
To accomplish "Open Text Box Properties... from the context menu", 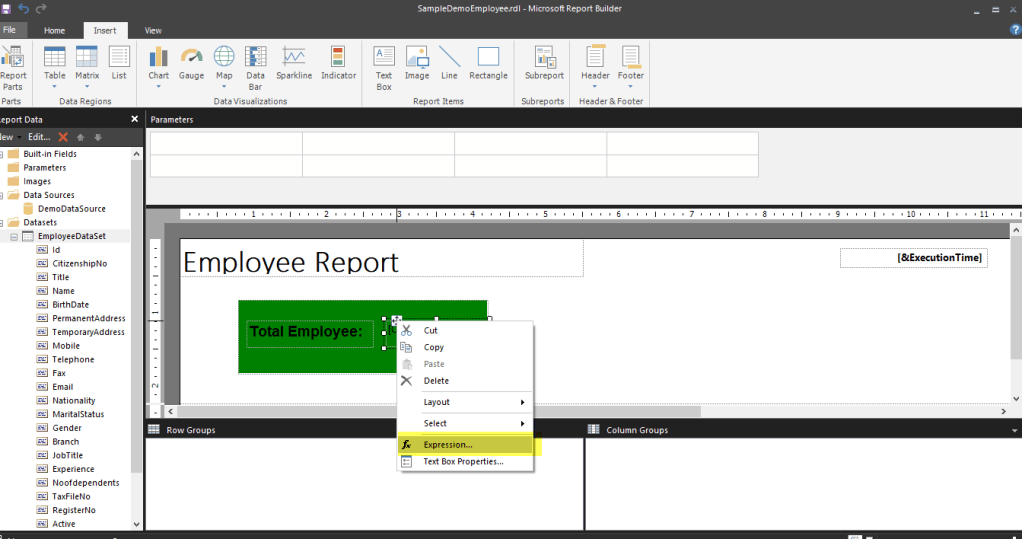I will 463,461.
